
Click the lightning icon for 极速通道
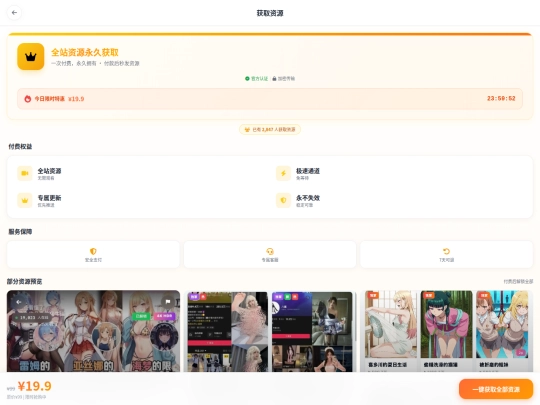pyautogui.click(x=283, y=173)
